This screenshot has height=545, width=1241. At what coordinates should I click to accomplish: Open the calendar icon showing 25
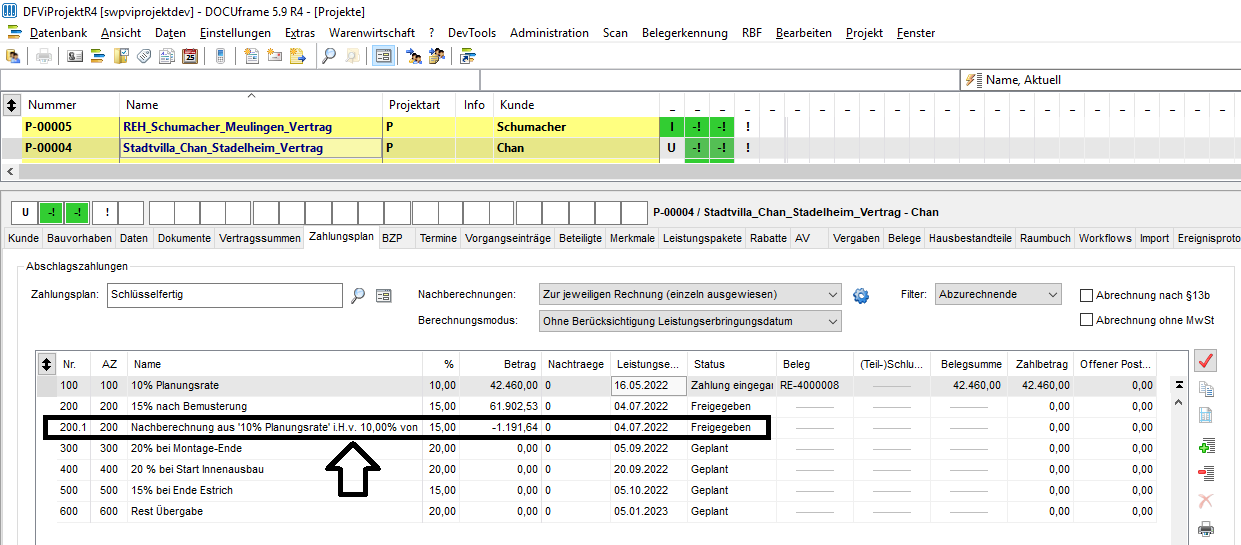click(x=190, y=56)
